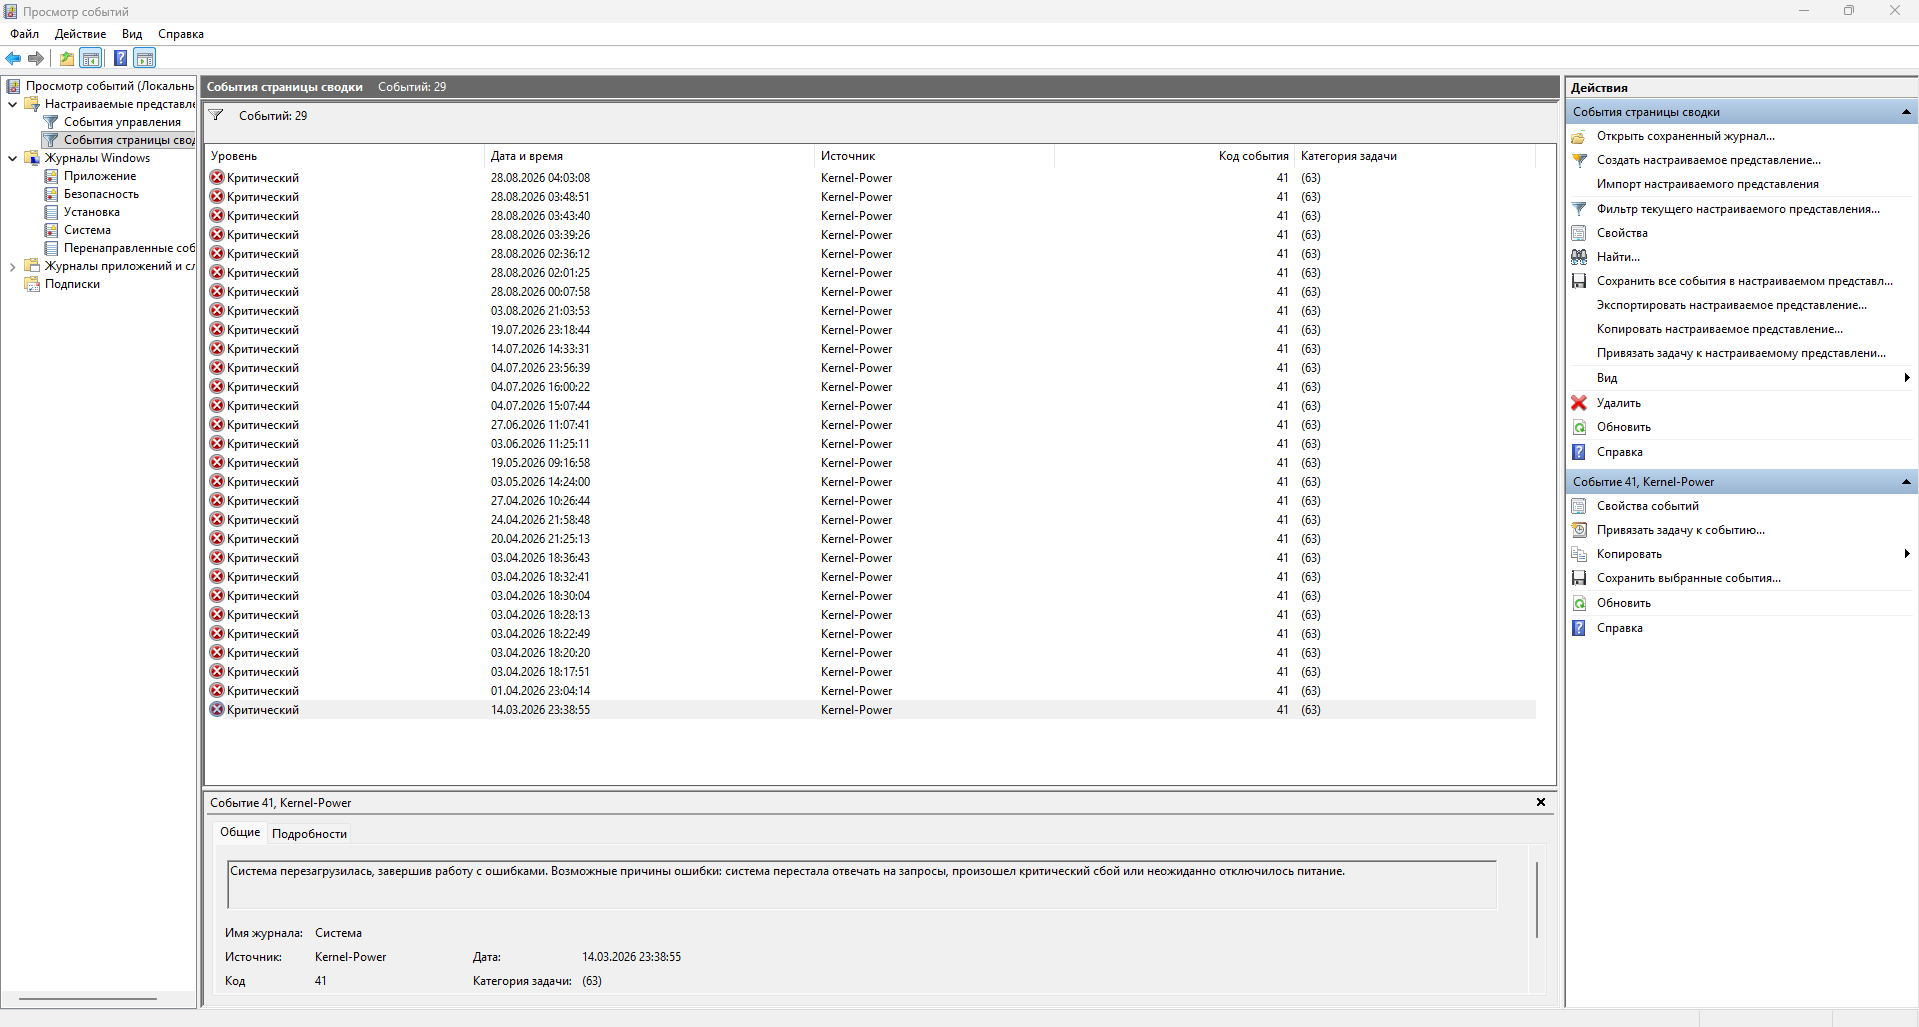Click the red X 'Удалить' icon

[1579, 403]
